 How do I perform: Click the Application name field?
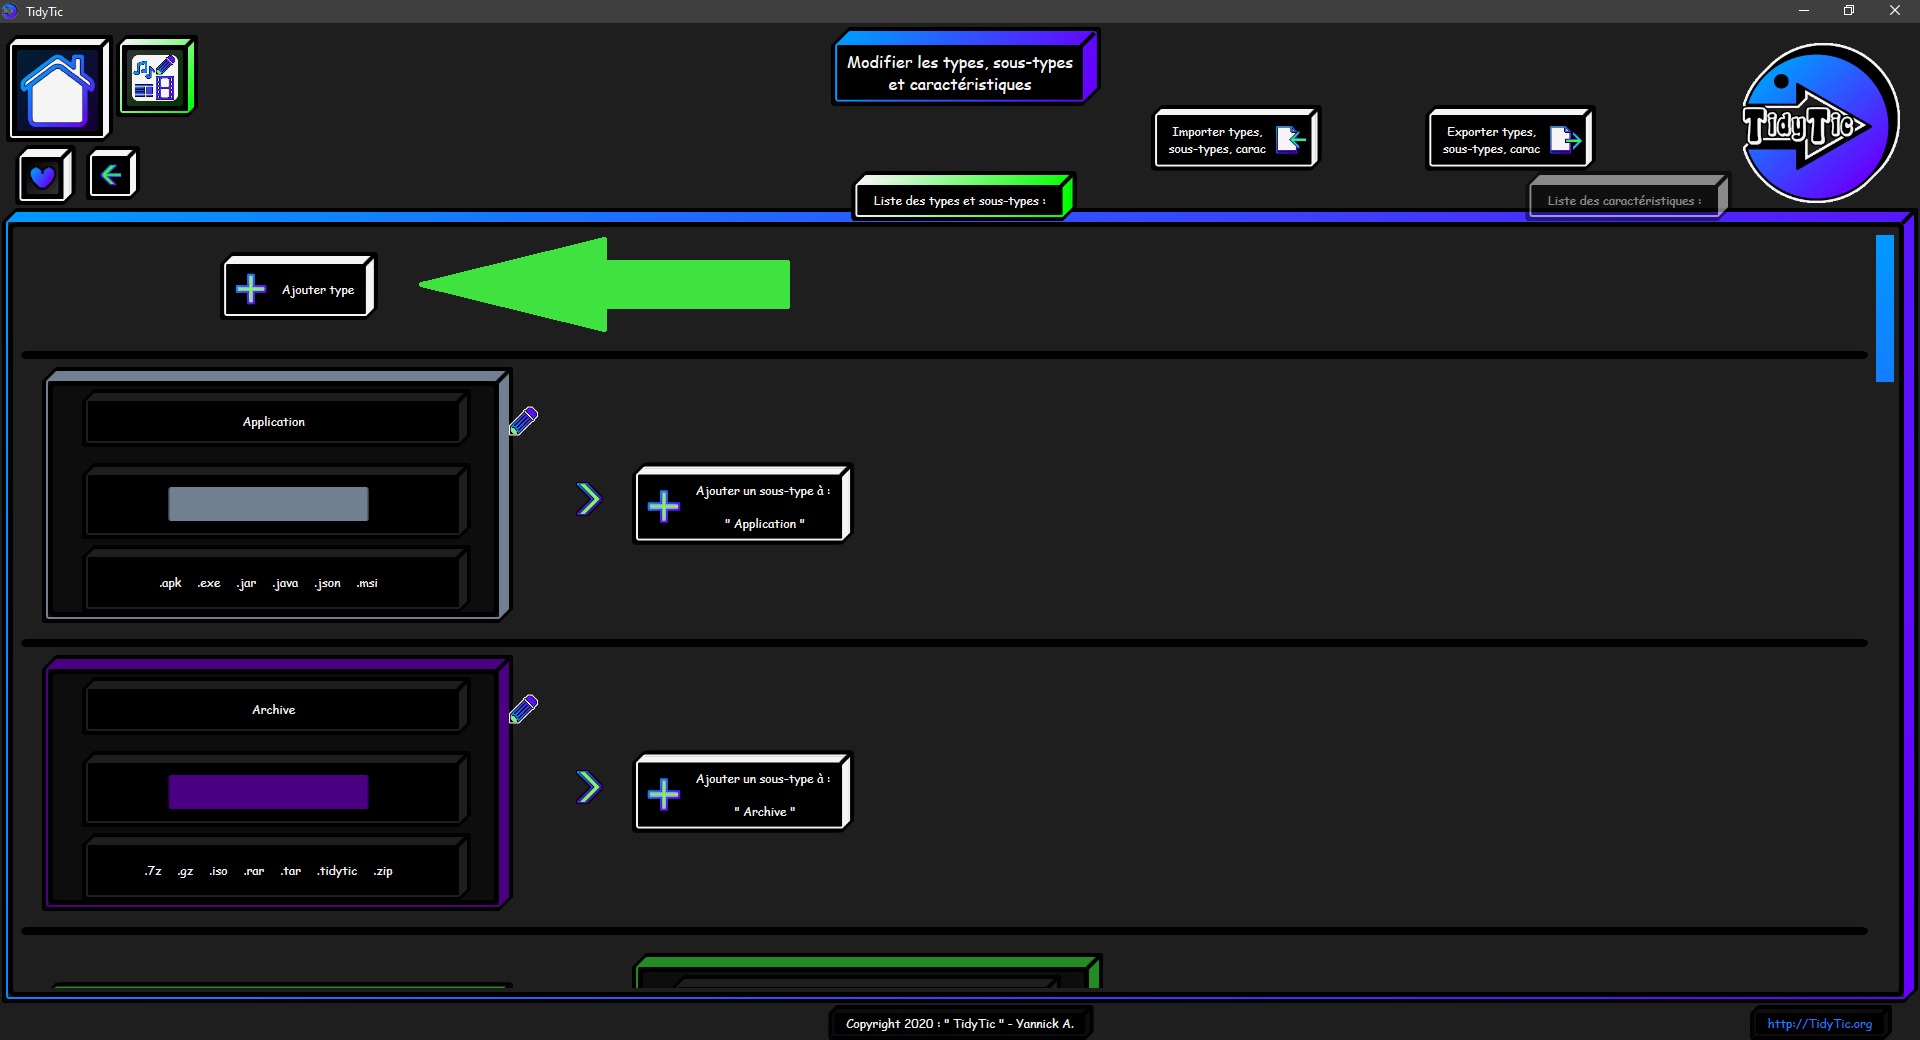pyautogui.click(x=275, y=420)
